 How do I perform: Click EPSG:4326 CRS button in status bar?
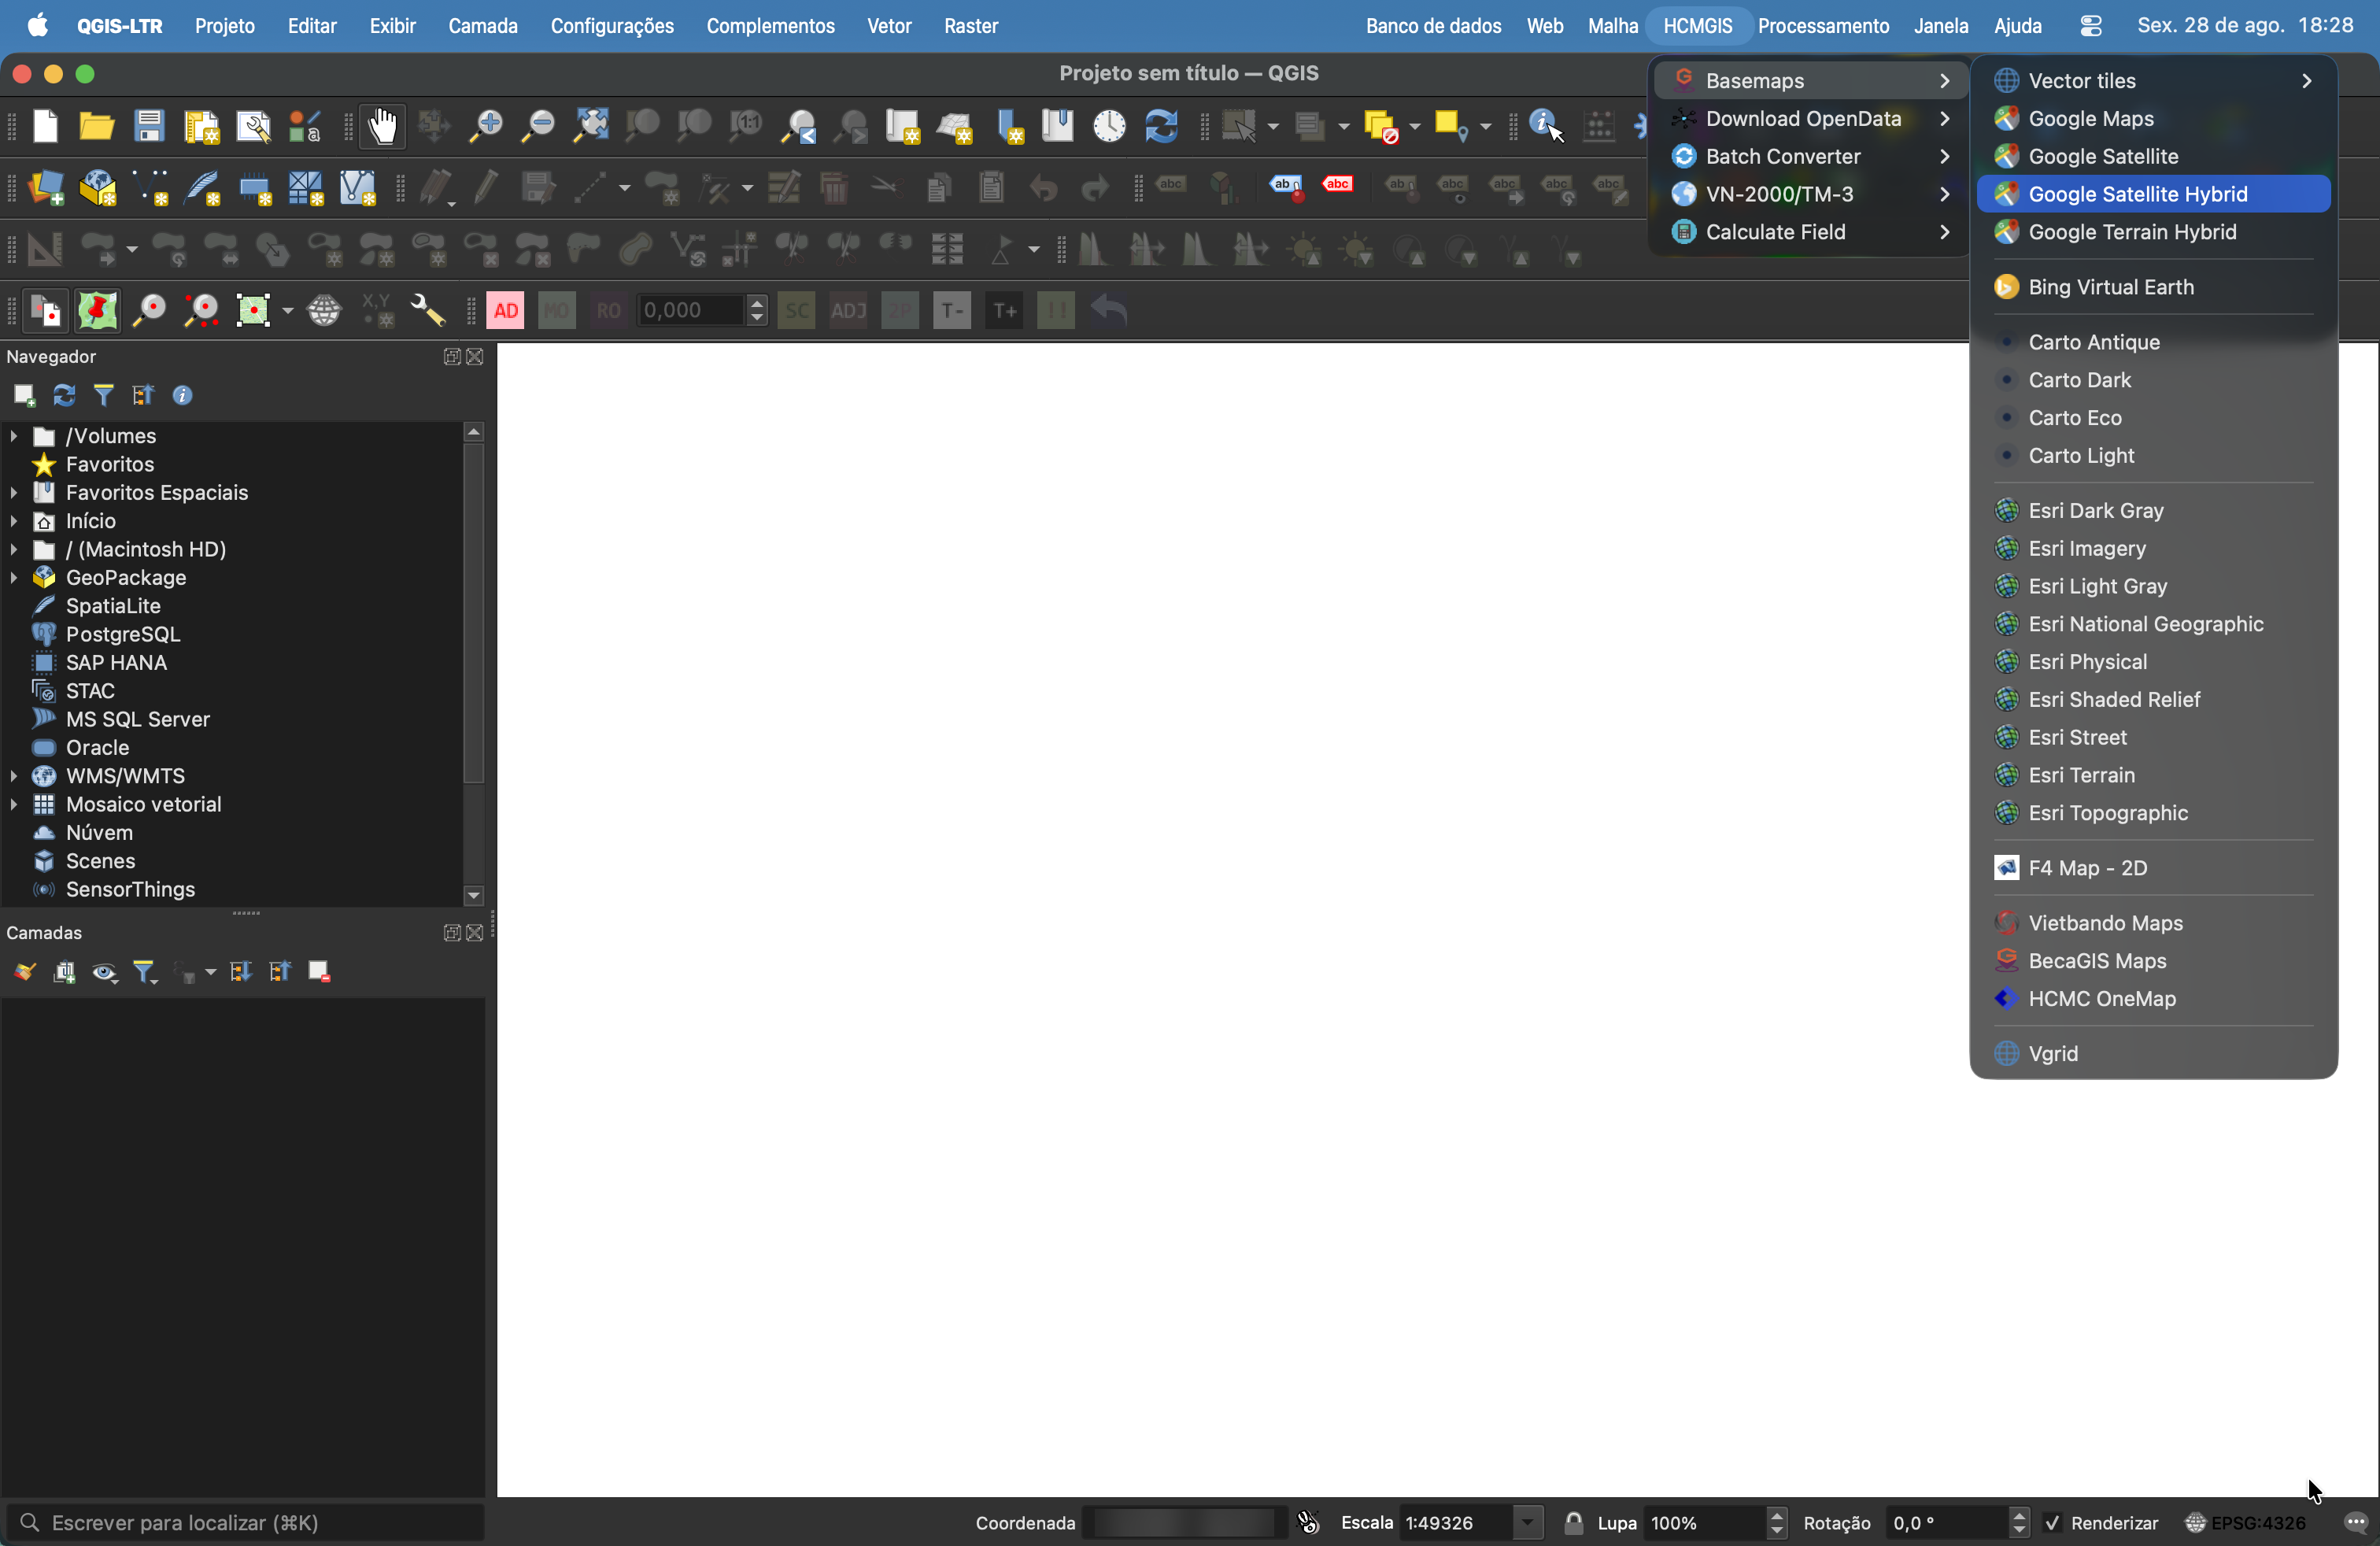coord(2246,1523)
